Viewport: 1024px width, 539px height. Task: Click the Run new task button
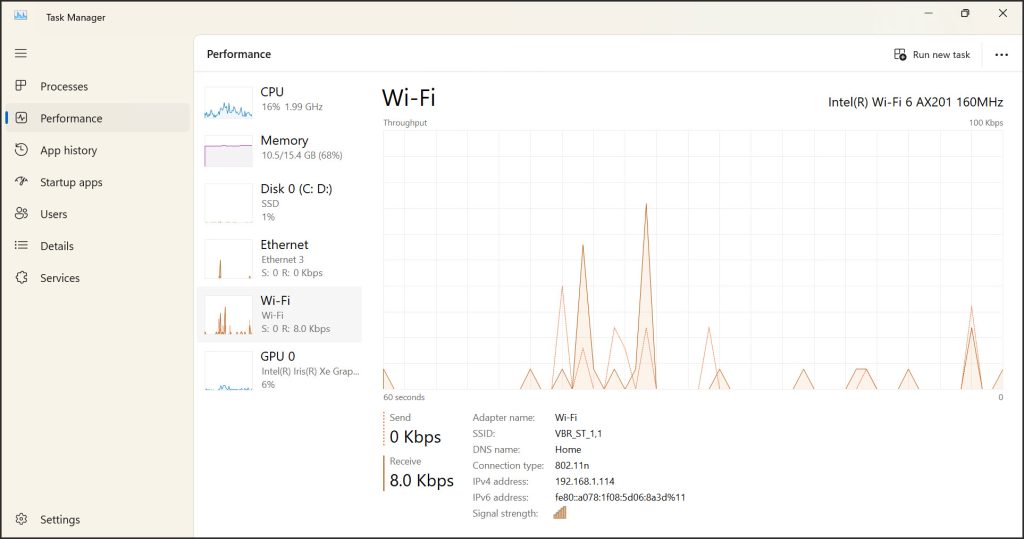point(932,55)
